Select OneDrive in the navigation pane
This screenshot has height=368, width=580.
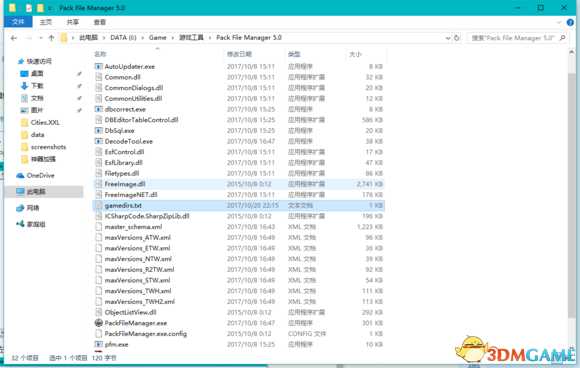[x=40, y=175]
